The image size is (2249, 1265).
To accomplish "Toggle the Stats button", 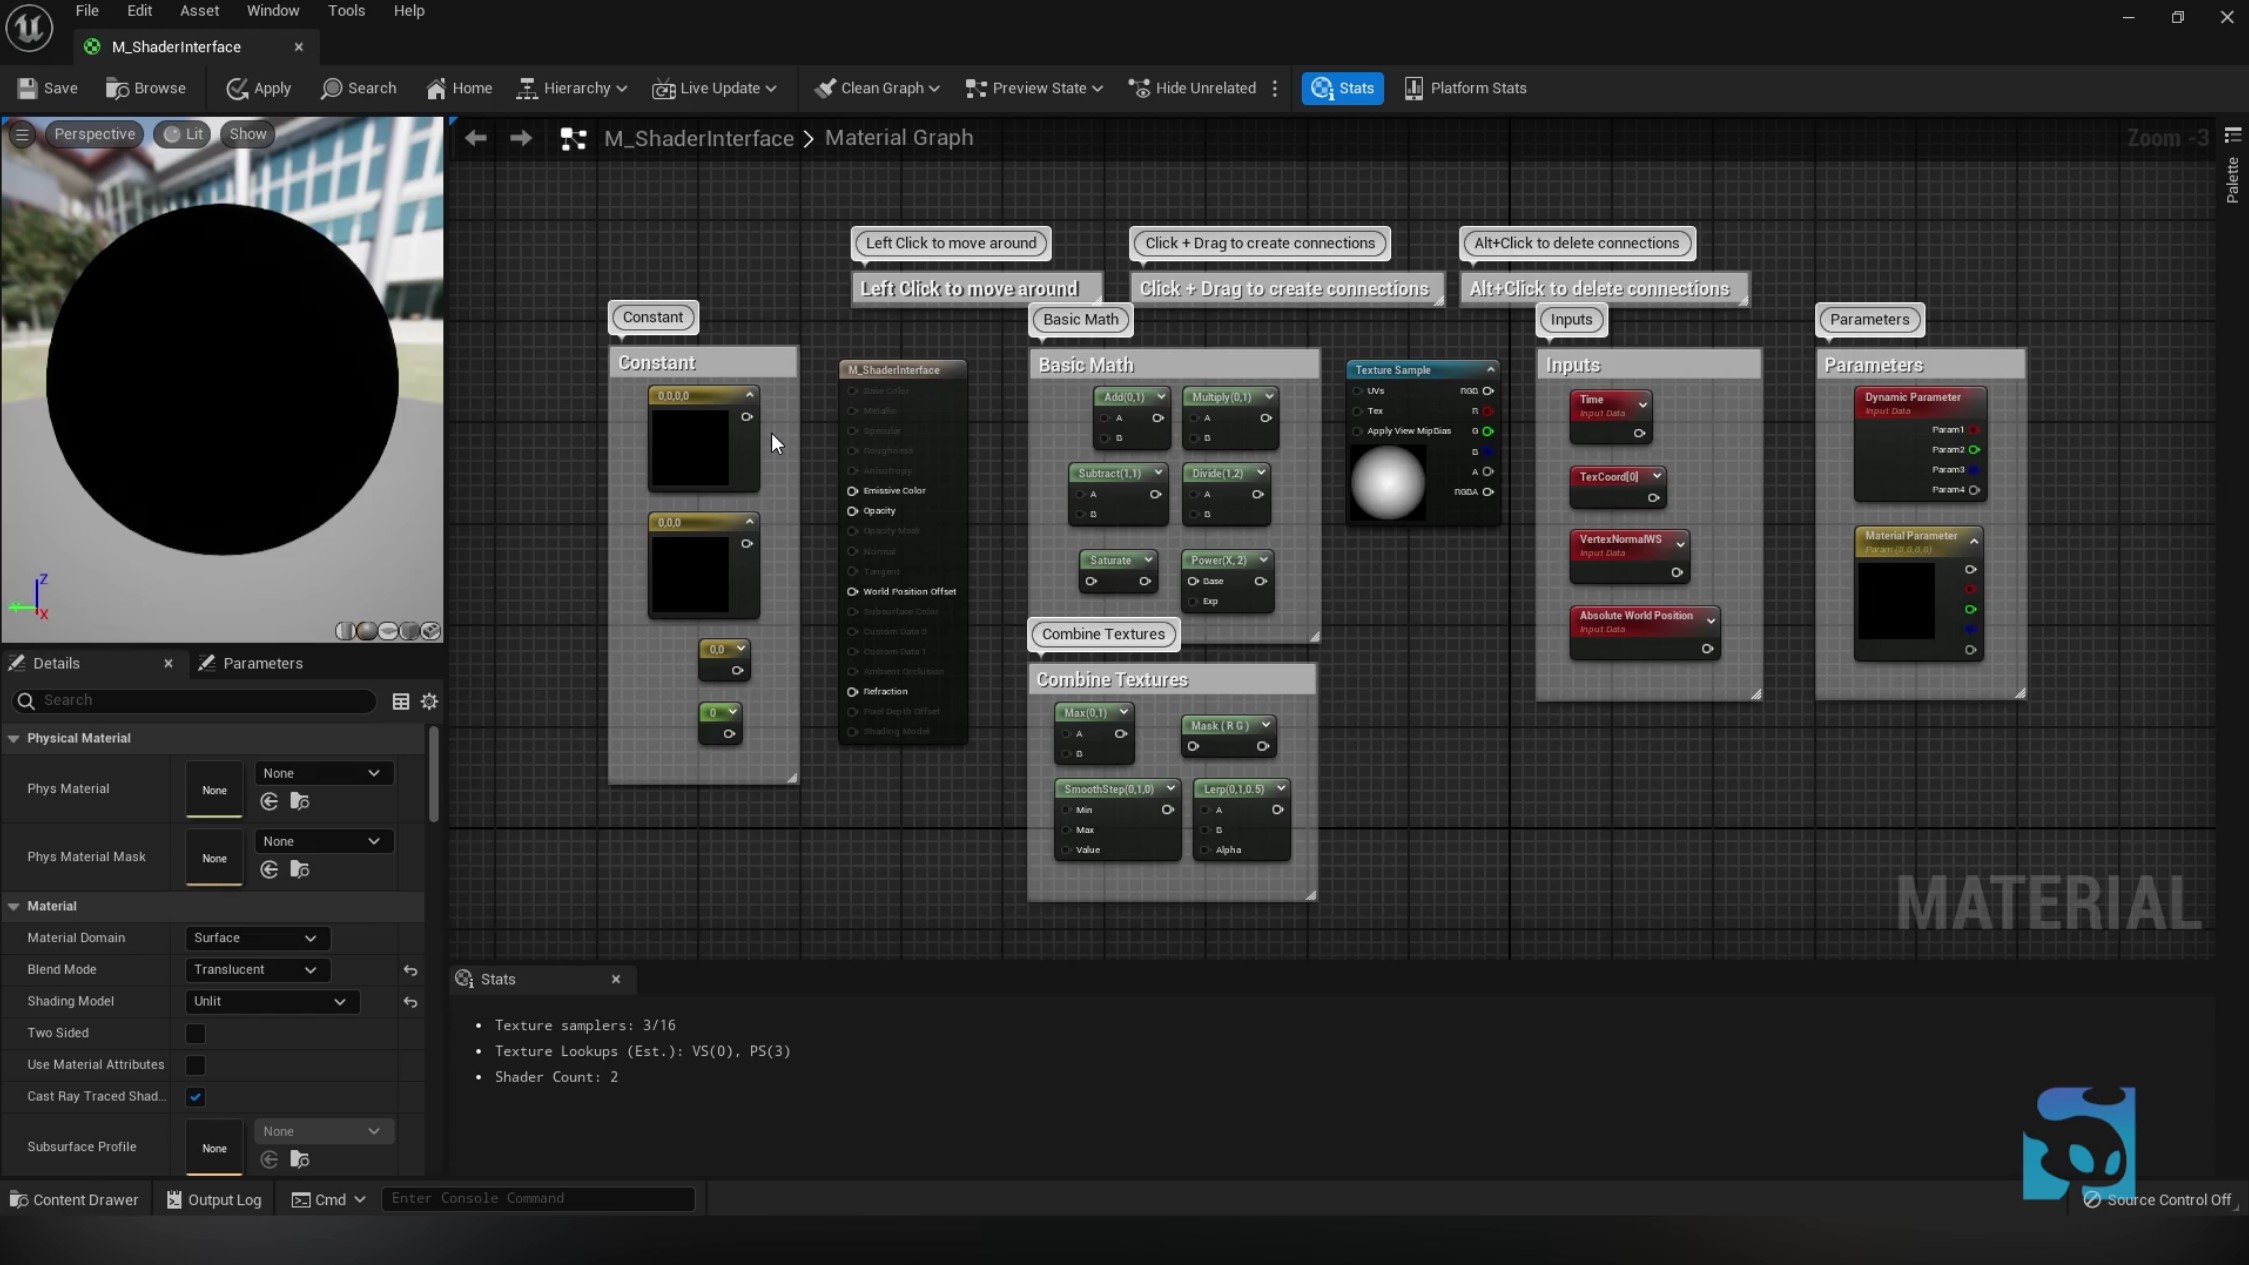I will [1342, 88].
